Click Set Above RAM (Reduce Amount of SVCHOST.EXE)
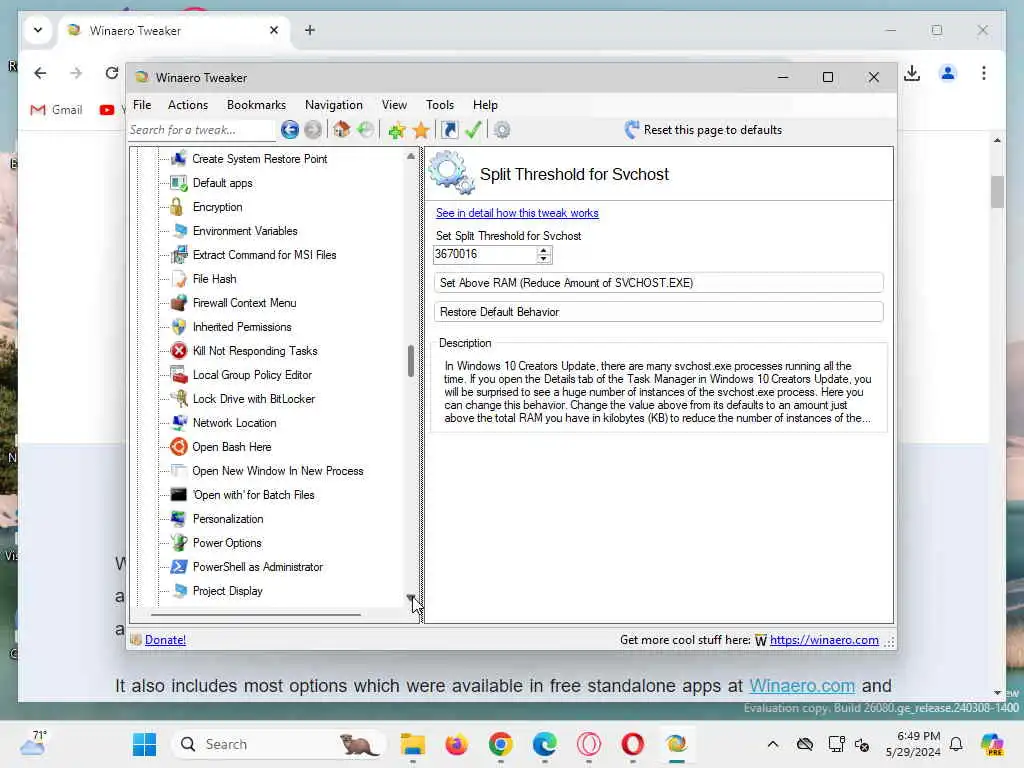1024x768 pixels. pos(658,283)
